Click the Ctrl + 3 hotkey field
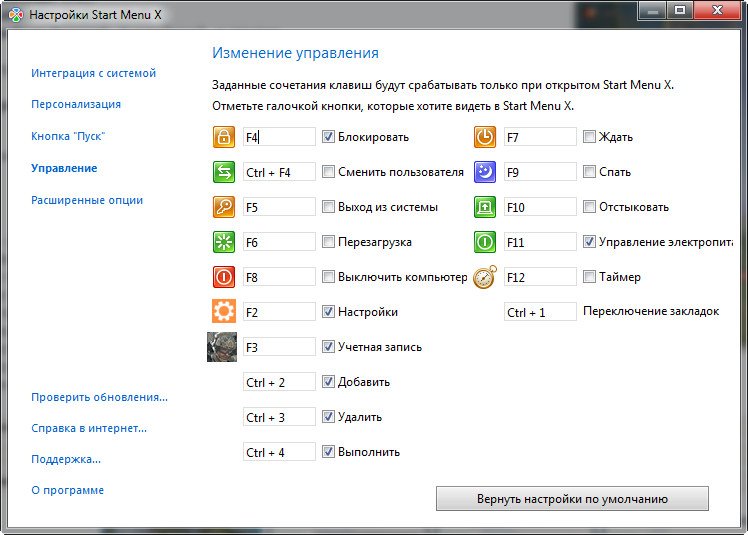Image resolution: width=748 pixels, height=535 pixels. coord(279,417)
